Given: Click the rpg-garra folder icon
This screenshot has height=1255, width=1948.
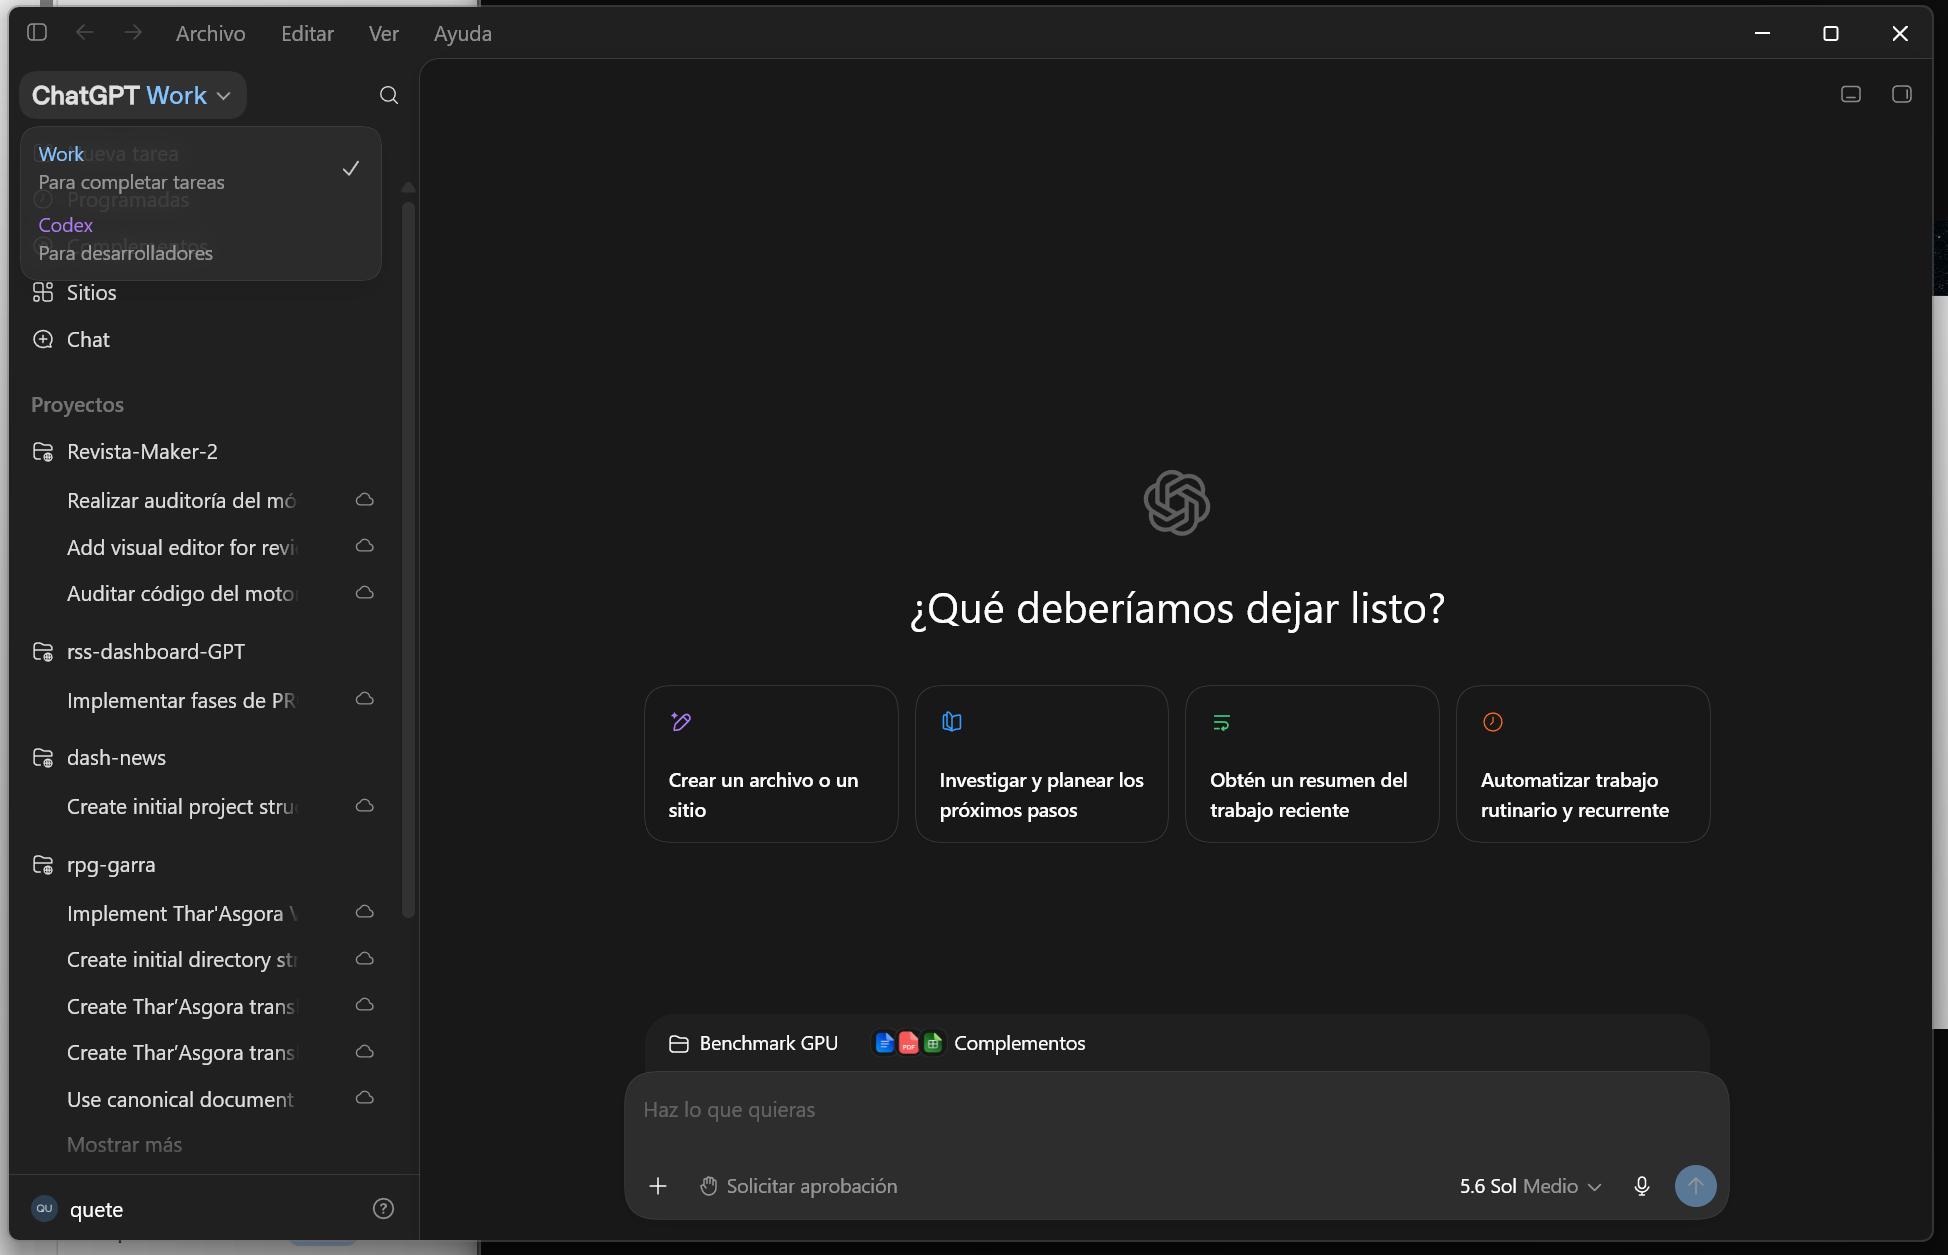Looking at the screenshot, I should tap(43, 865).
